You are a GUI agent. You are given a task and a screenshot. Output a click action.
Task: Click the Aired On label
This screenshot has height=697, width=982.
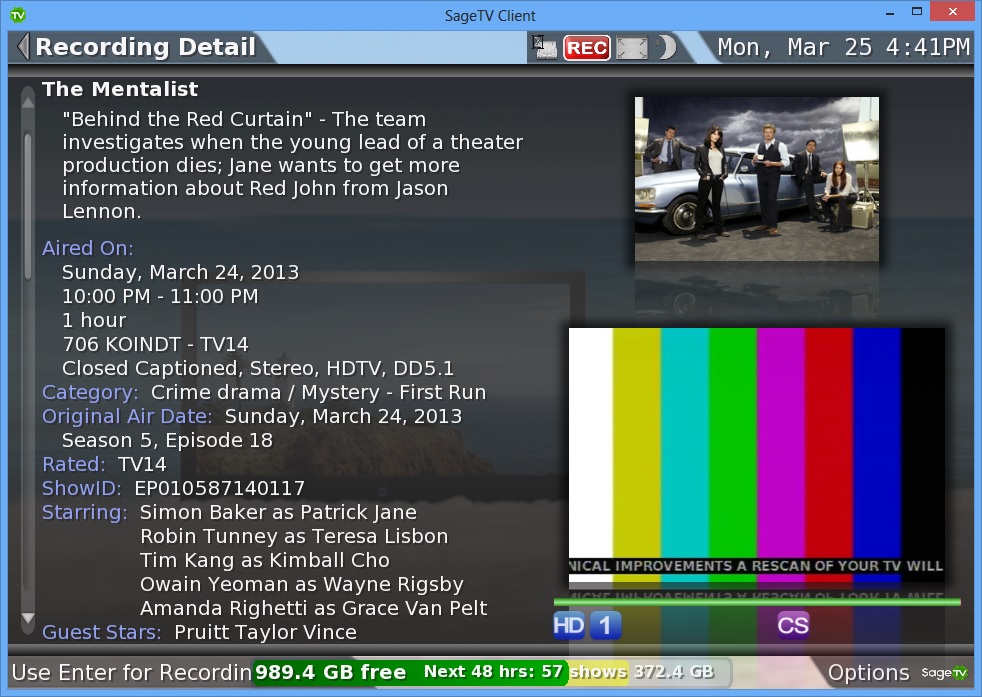click(x=88, y=248)
